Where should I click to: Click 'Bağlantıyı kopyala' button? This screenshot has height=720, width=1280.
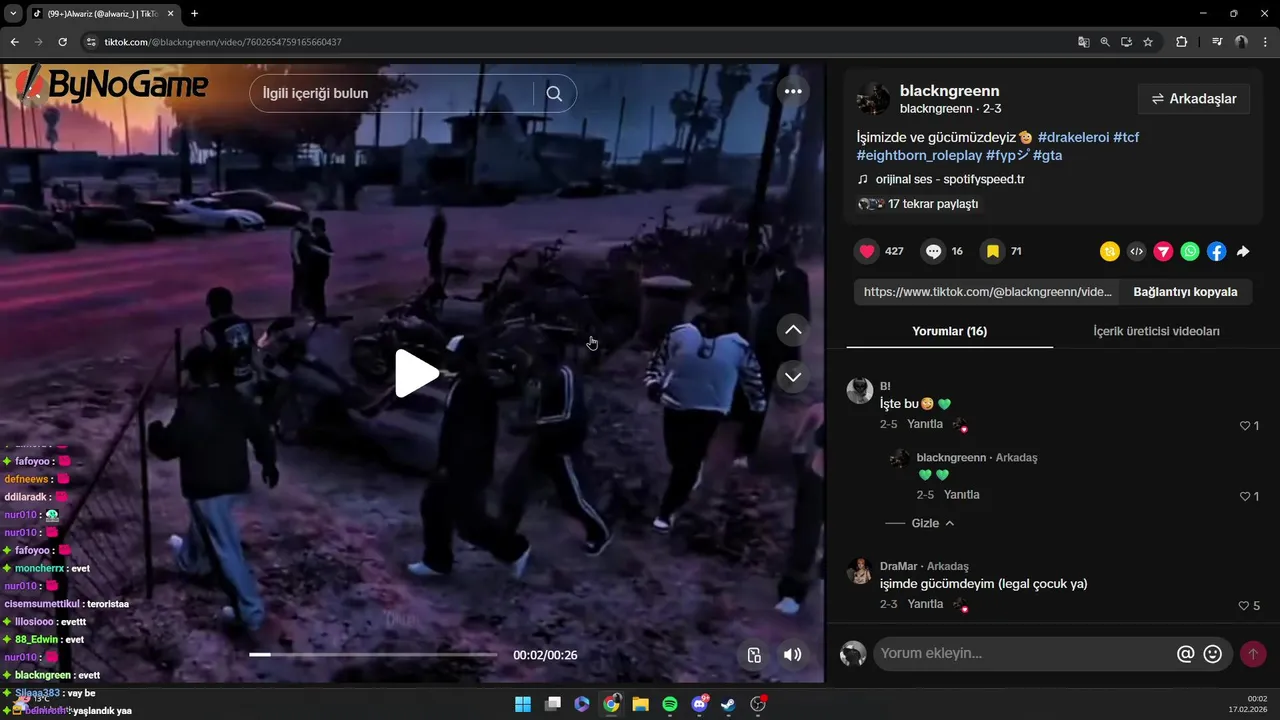tap(1185, 292)
